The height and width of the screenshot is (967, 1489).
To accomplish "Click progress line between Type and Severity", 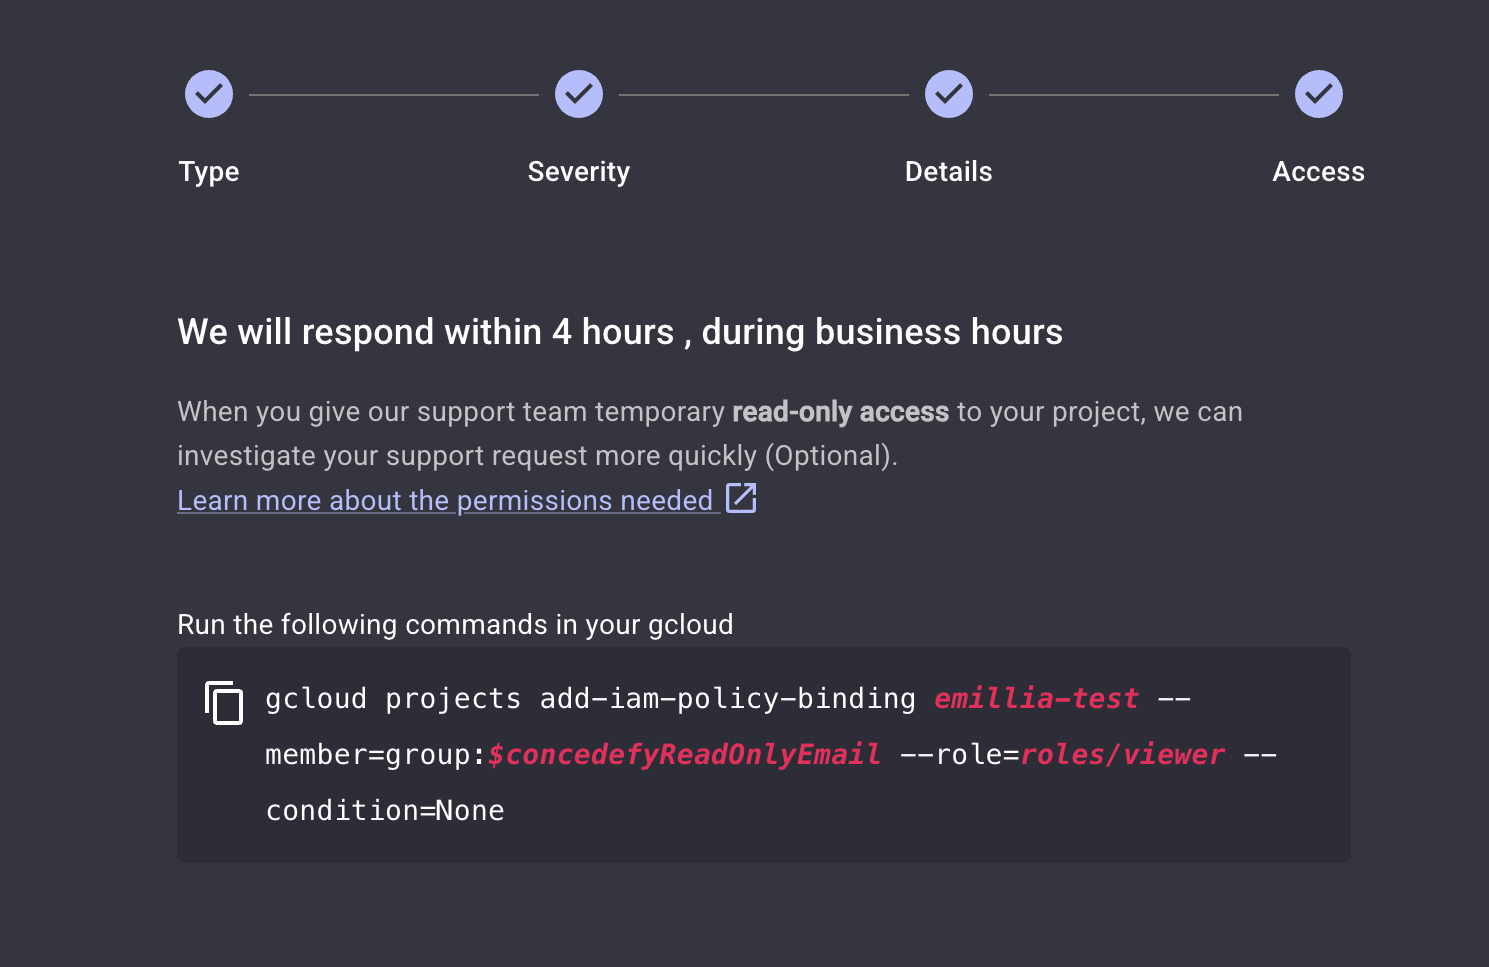I will (x=394, y=95).
